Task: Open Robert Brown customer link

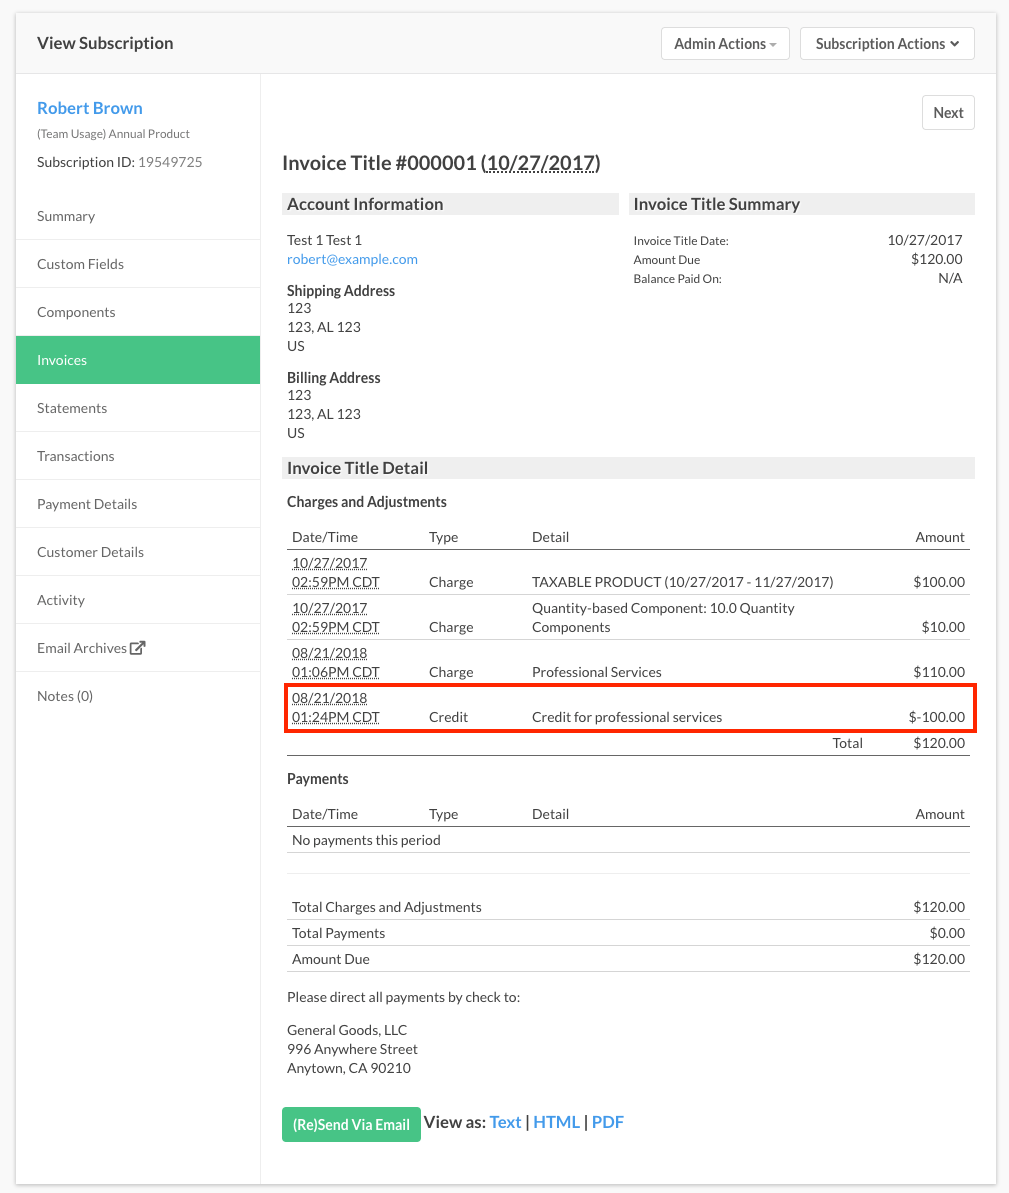Action: [90, 108]
